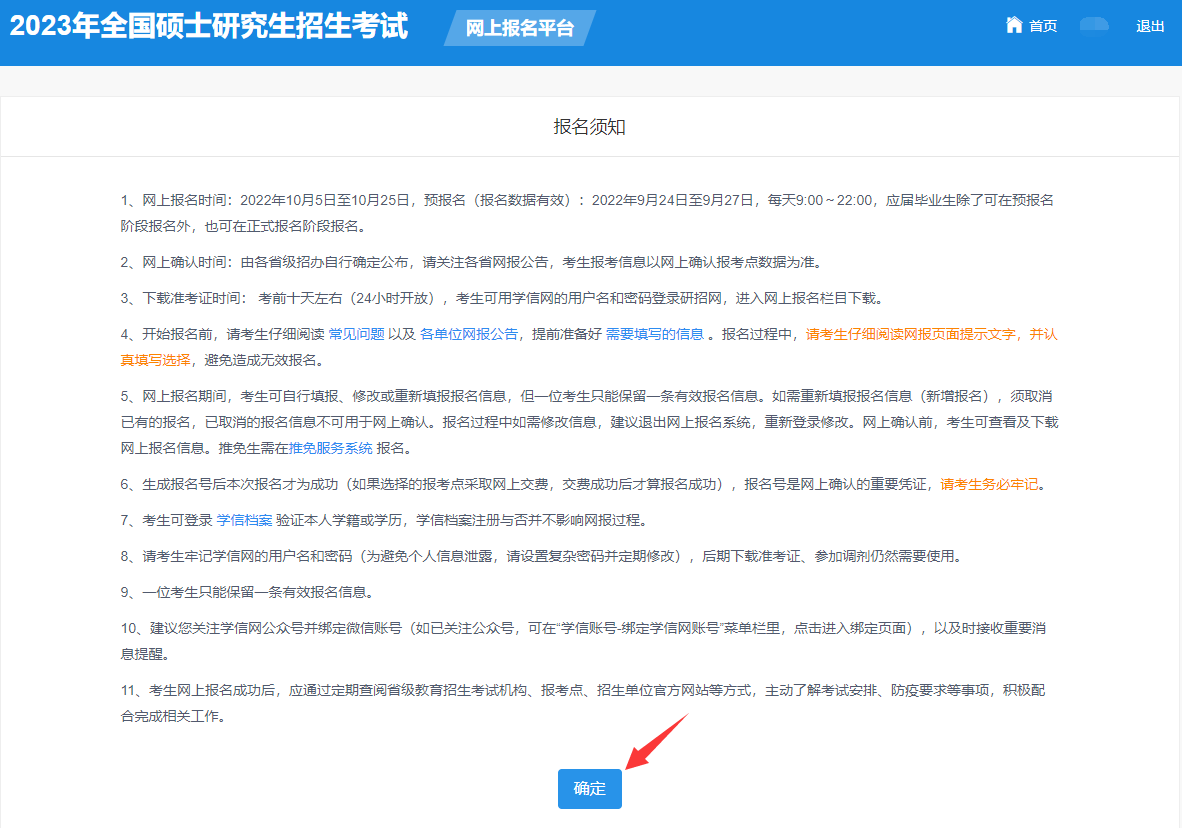1182x828 pixels.
Task: Click item 2 about 网上确认时间
Action: click(470, 262)
